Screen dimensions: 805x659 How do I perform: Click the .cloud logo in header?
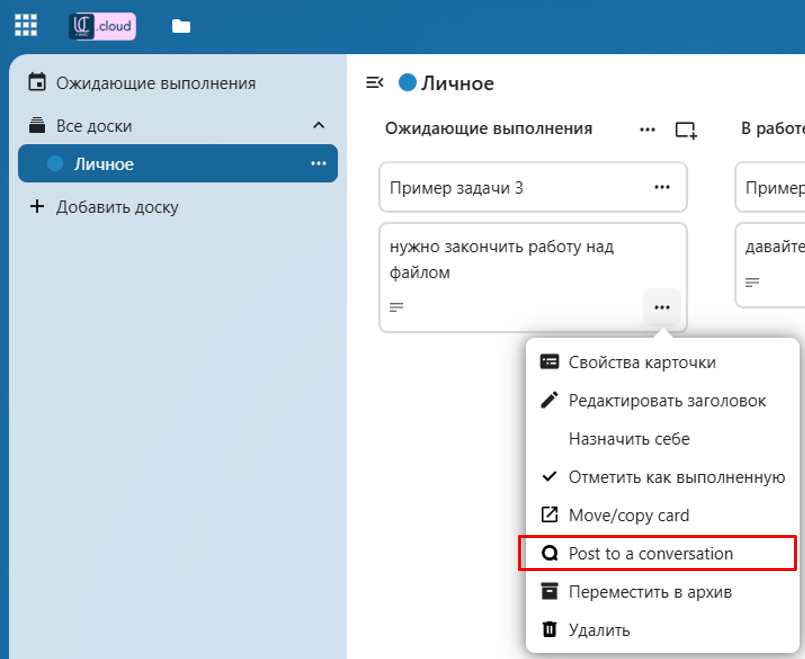click(x=102, y=27)
